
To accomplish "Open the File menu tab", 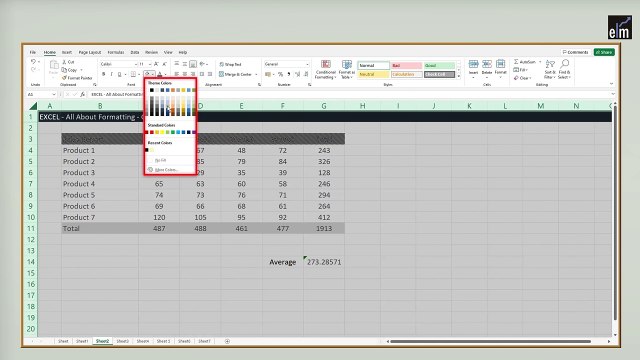I will [x=33, y=52].
